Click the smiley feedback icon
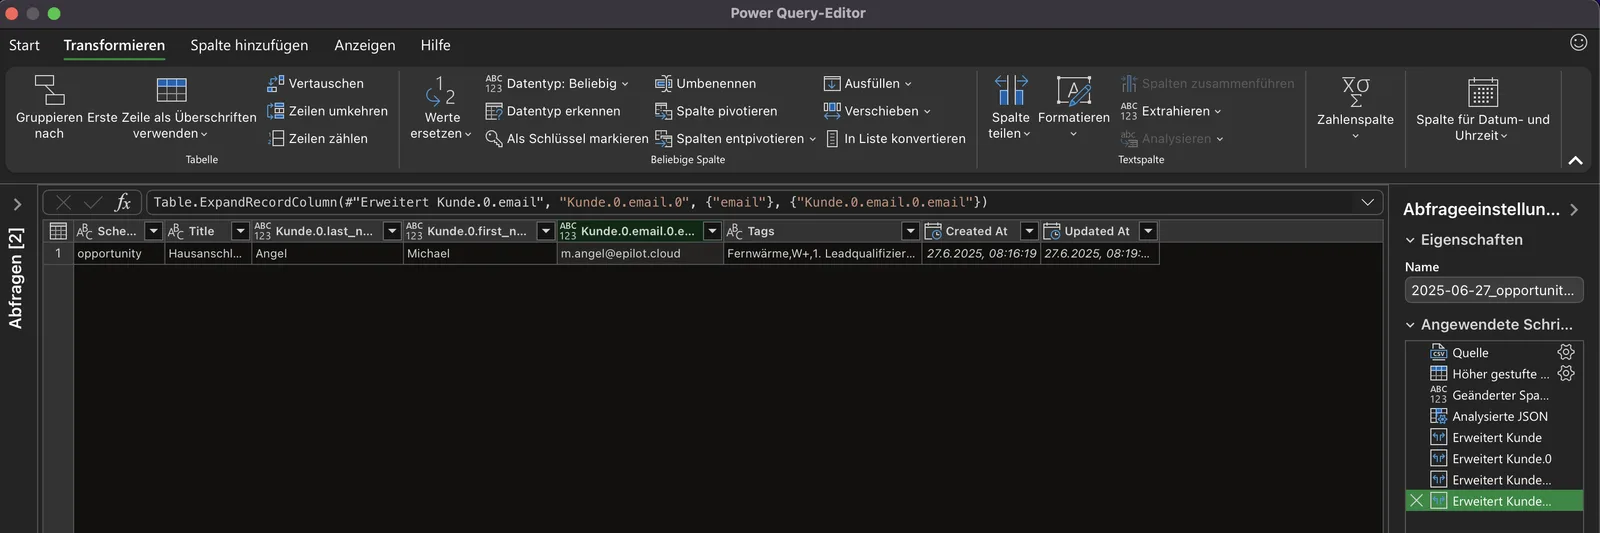 coord(1578,42)
